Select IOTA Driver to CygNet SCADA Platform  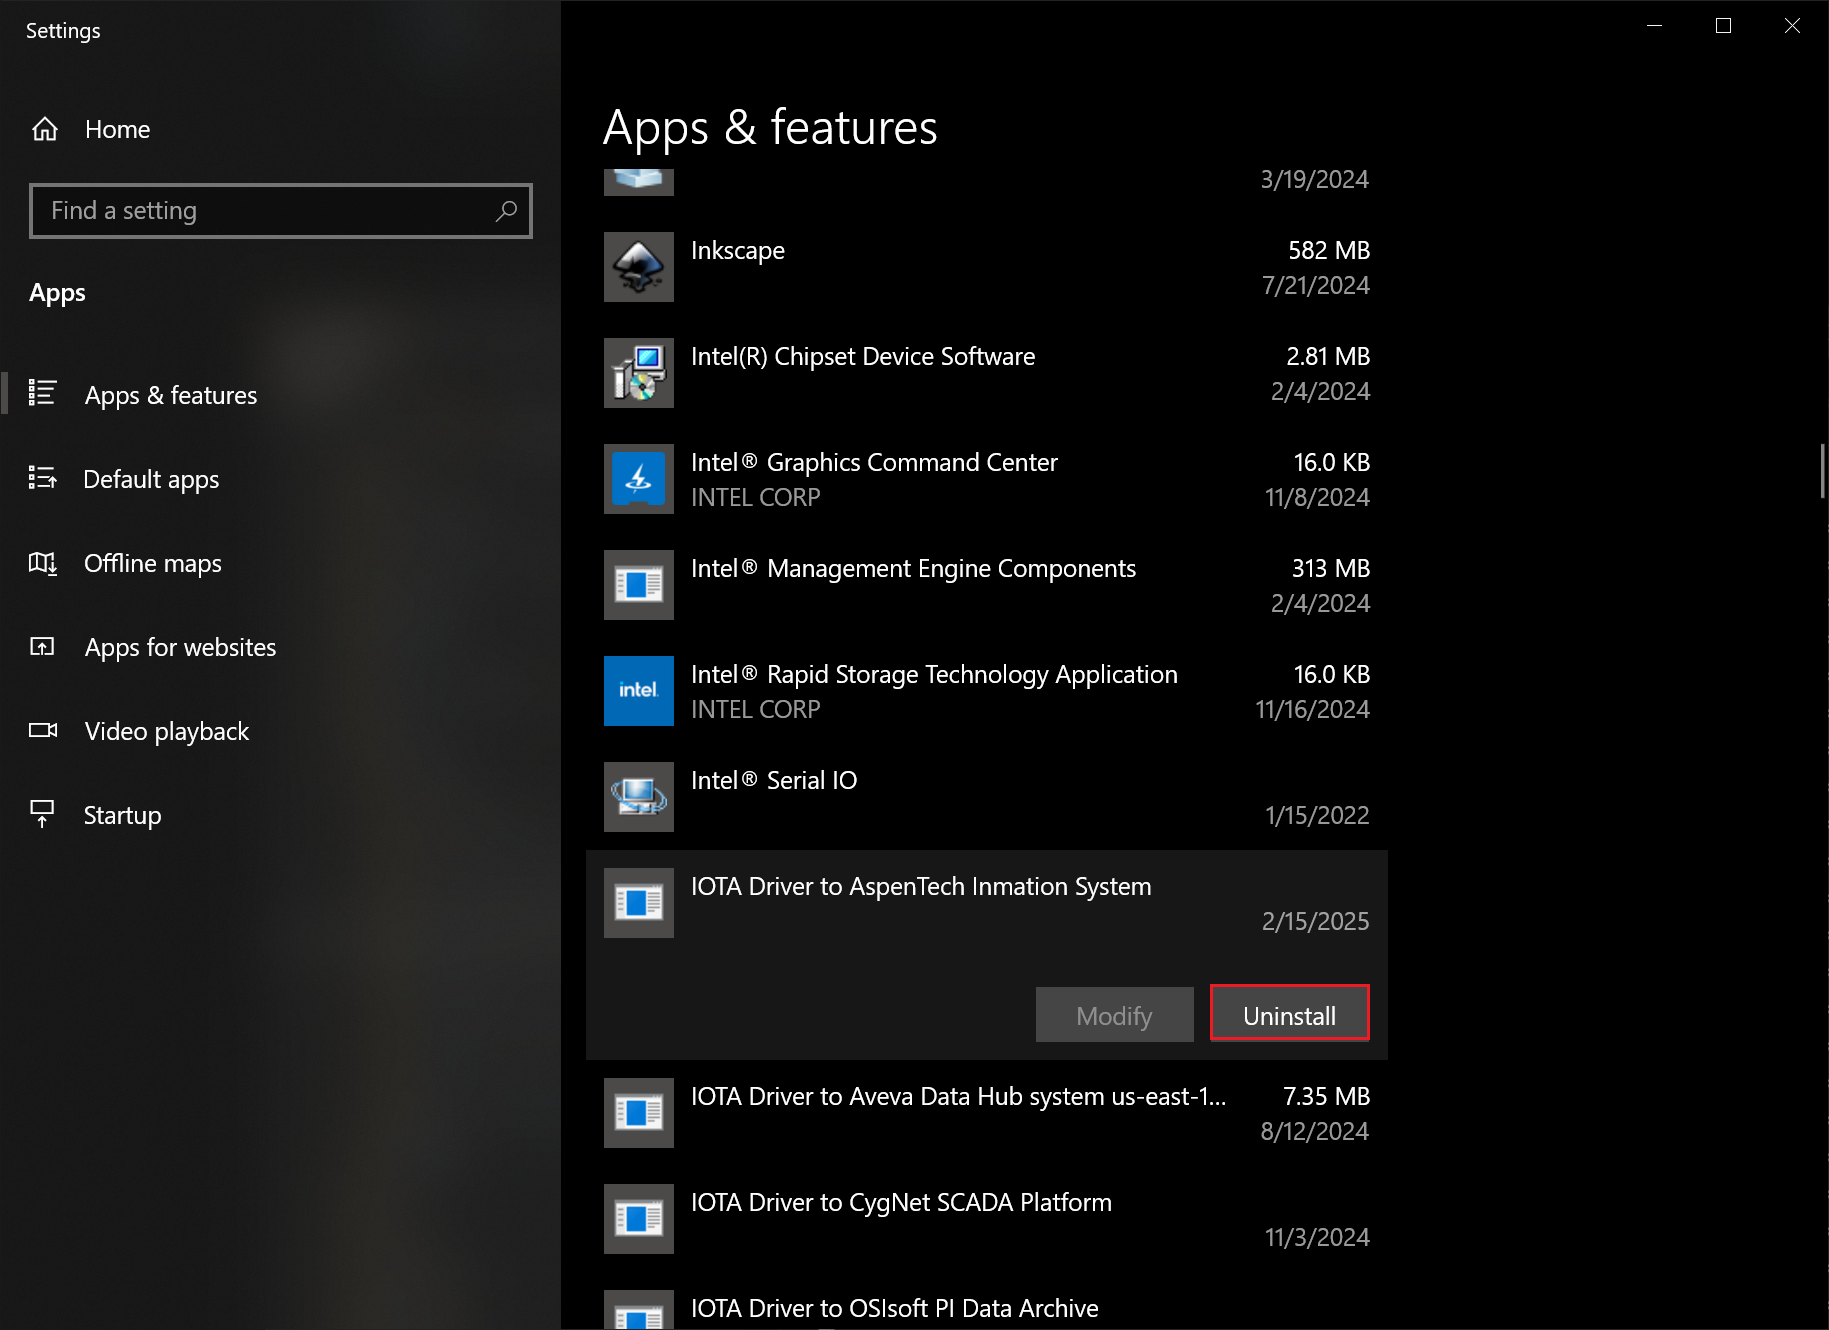pyautogui.click(x=987, y=1219)
